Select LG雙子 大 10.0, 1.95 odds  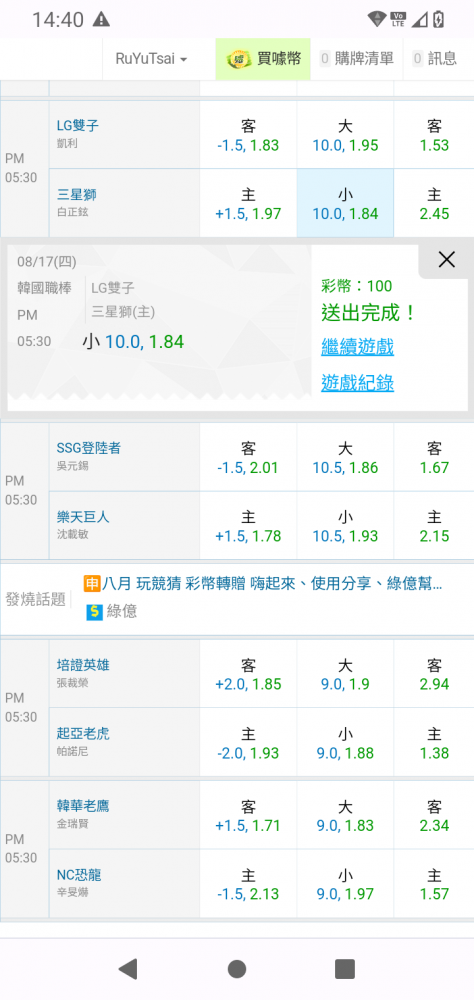point(345,135)
